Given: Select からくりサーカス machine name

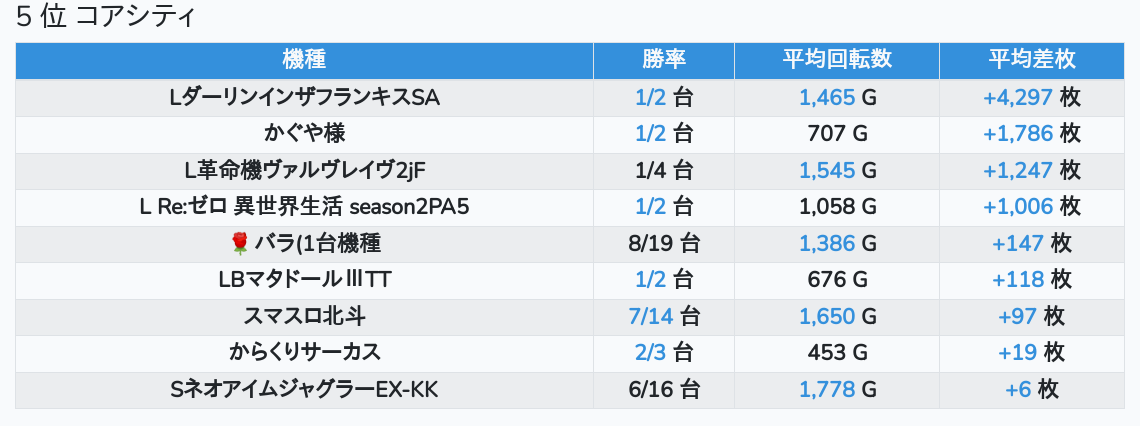Looking at the screenshot, I should pyautogui.click(x=304, y=352).
